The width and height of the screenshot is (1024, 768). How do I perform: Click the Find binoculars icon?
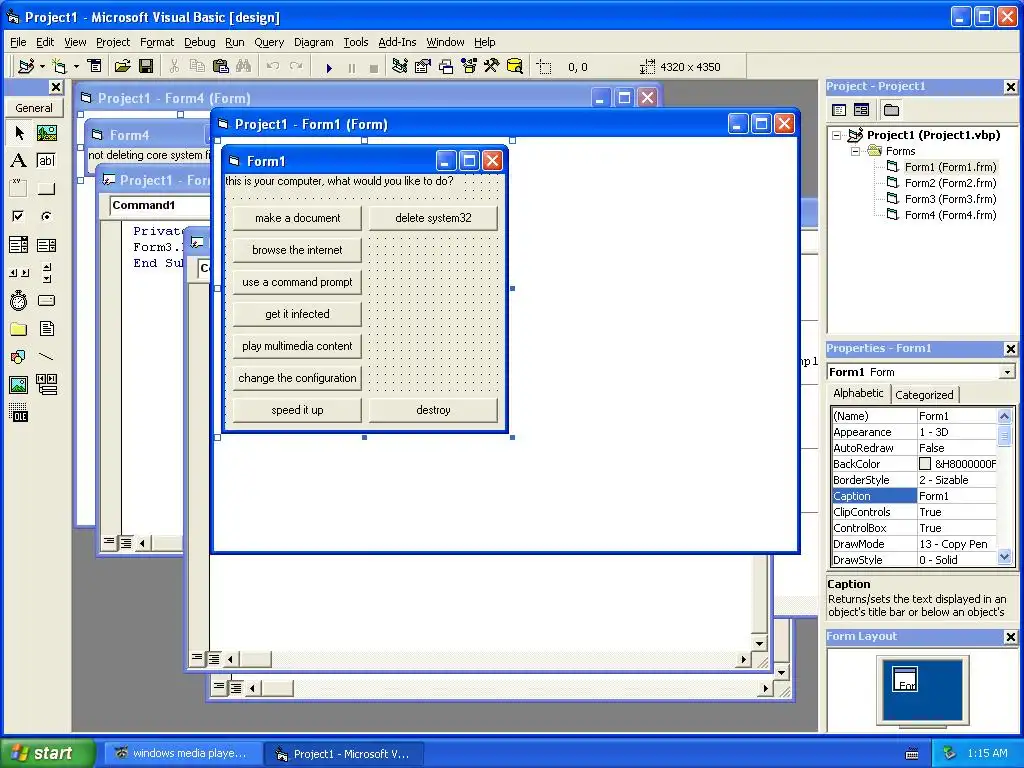pos(244,67)
